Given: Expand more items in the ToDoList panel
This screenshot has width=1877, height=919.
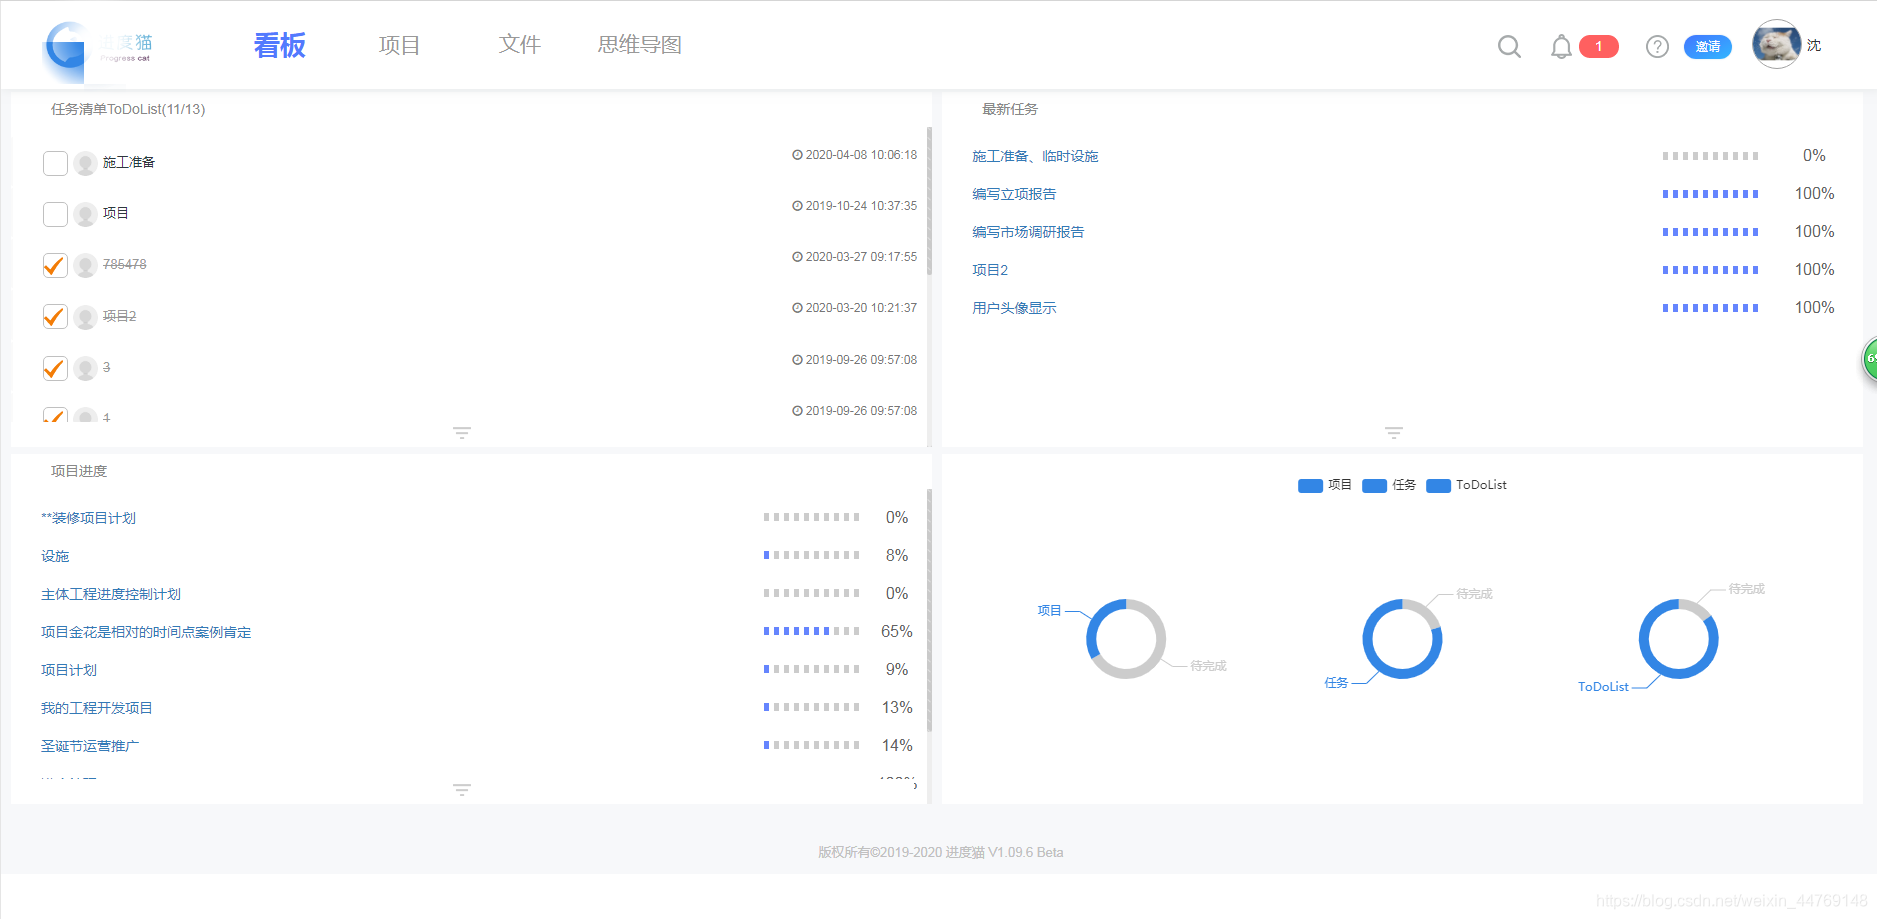Looking at the screenshot, I should 462,432.
